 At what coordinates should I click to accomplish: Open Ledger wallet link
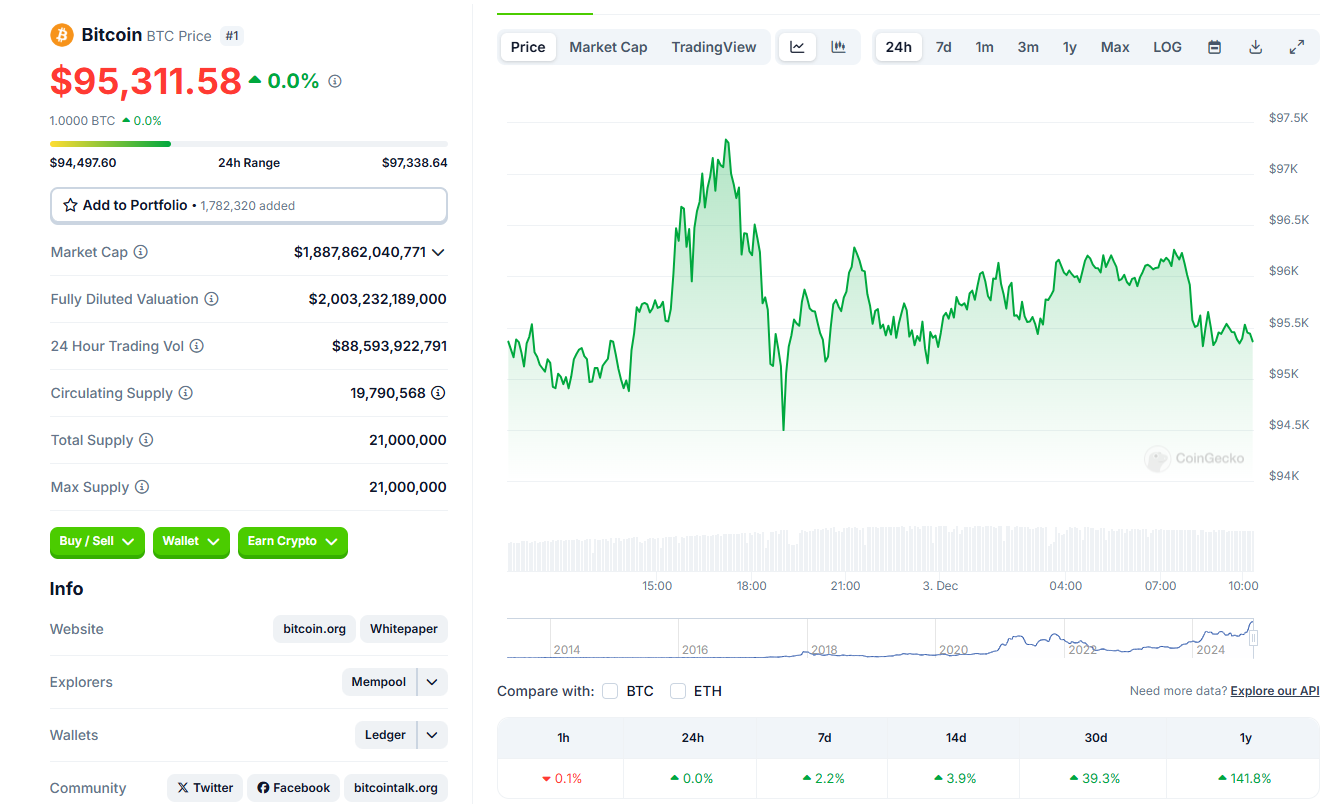coord(385,735)
